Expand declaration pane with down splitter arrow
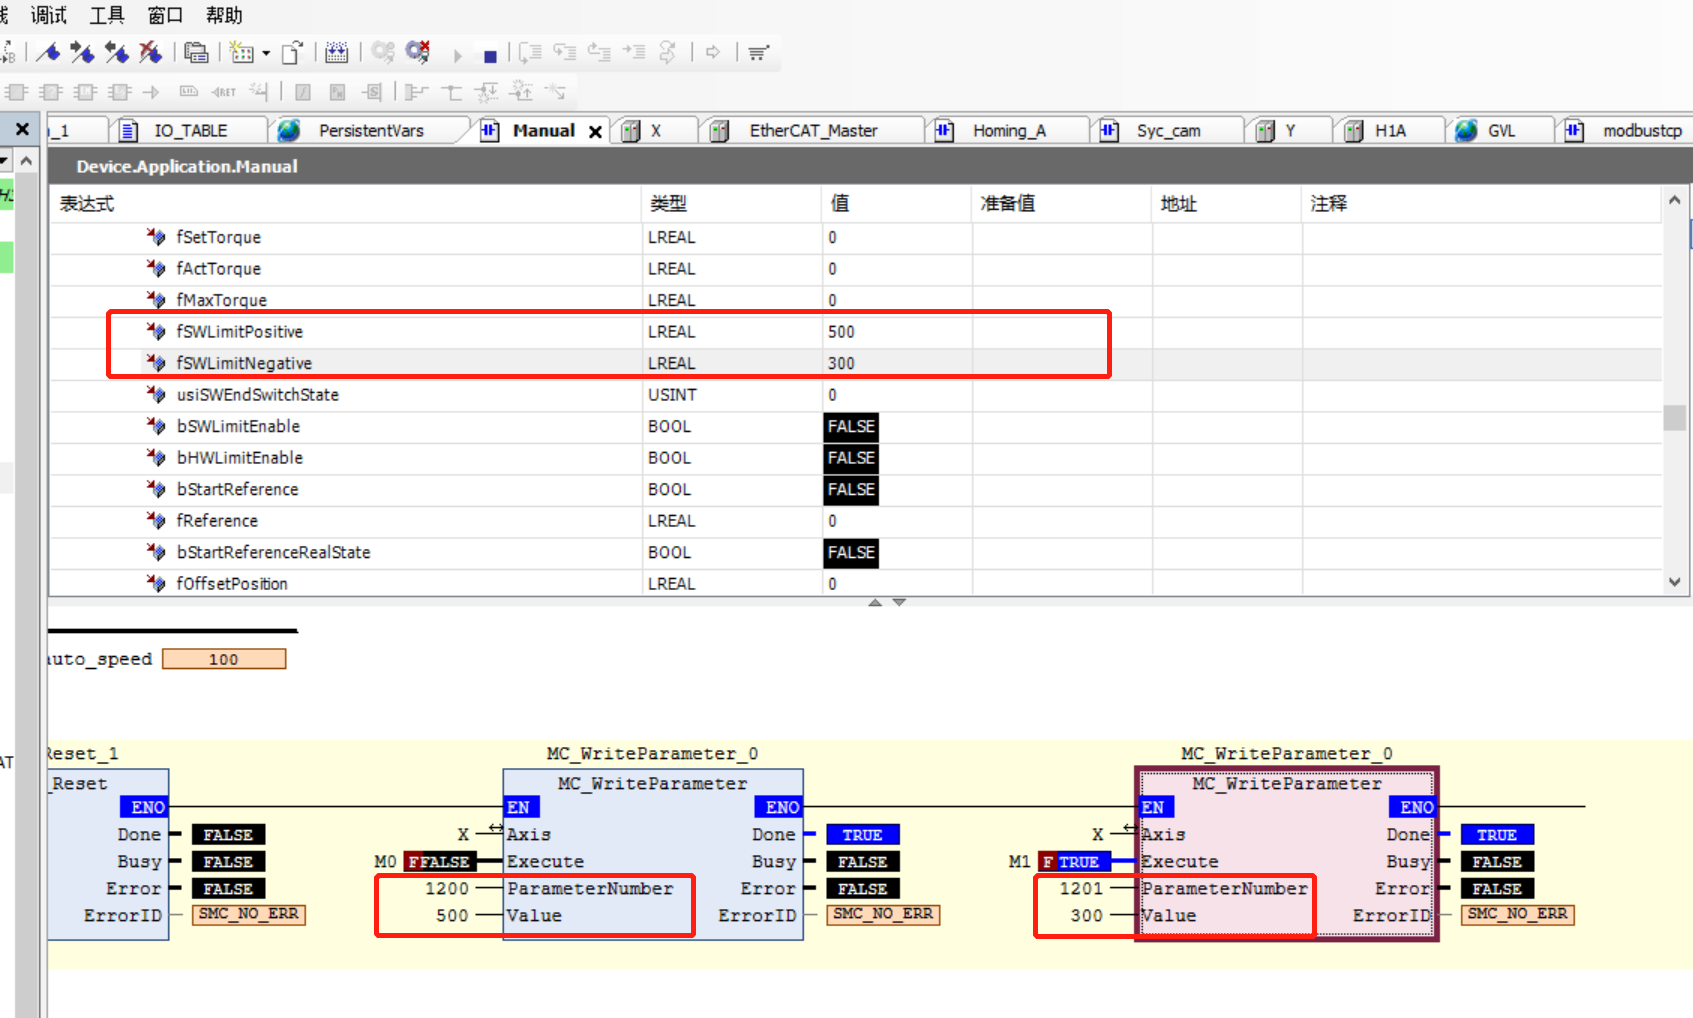Image resolution: width=1693 pixels, height=1018 pixels. coord(899,602)
